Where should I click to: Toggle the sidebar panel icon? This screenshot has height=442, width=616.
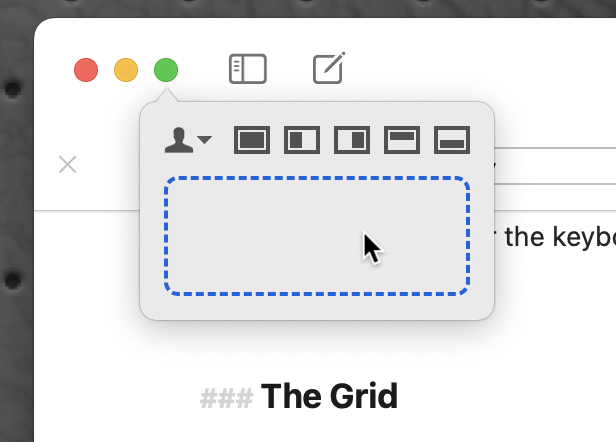pos(248,69)
